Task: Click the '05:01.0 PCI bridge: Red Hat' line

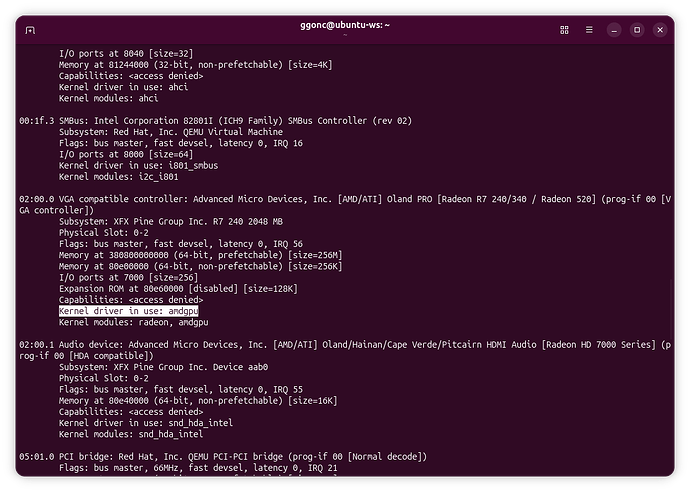Action: point(223,457)
